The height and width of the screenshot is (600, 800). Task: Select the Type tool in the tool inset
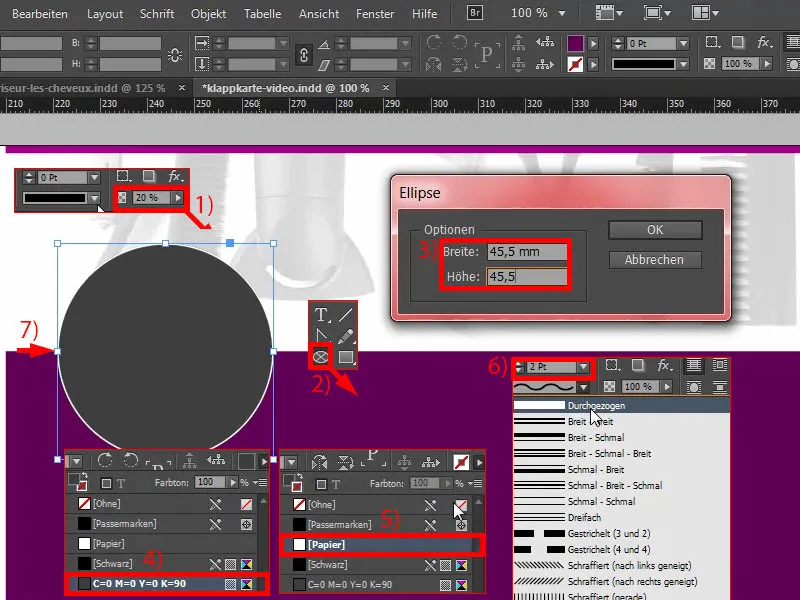coord(321,315)
